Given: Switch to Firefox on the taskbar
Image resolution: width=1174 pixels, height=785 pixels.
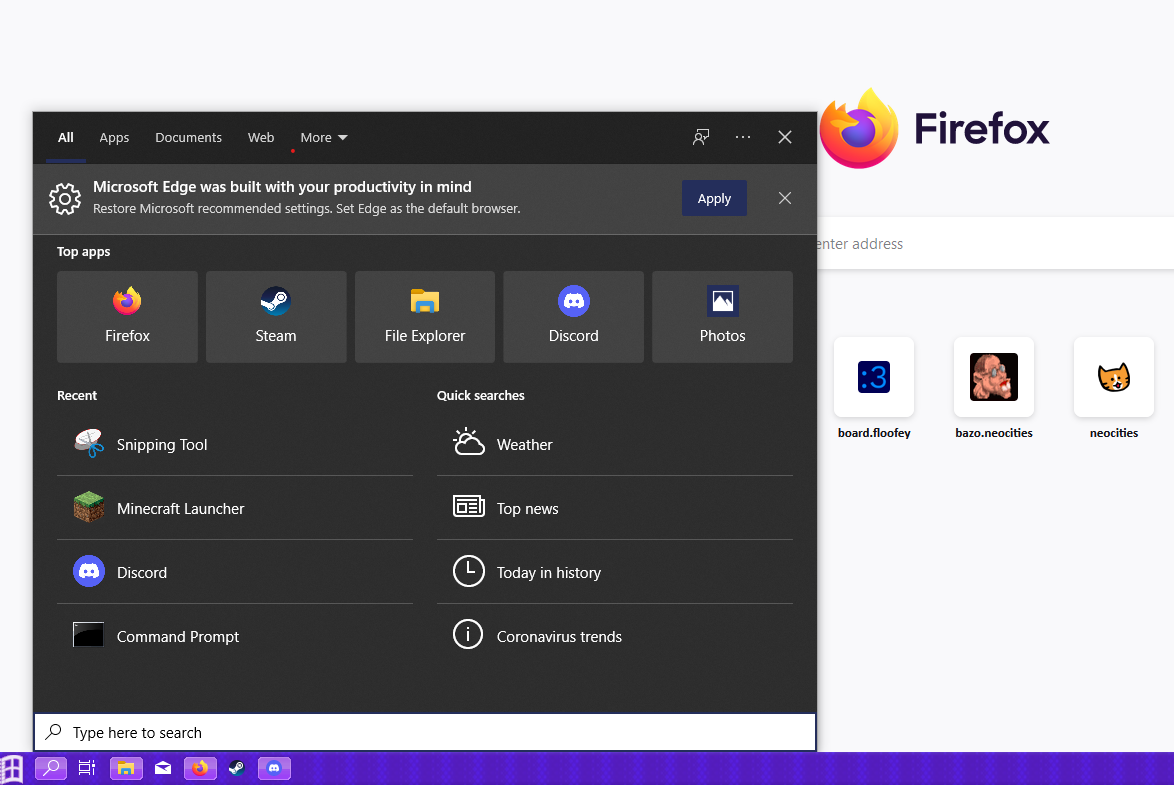Looking at the screenshot, I should 200,769.
